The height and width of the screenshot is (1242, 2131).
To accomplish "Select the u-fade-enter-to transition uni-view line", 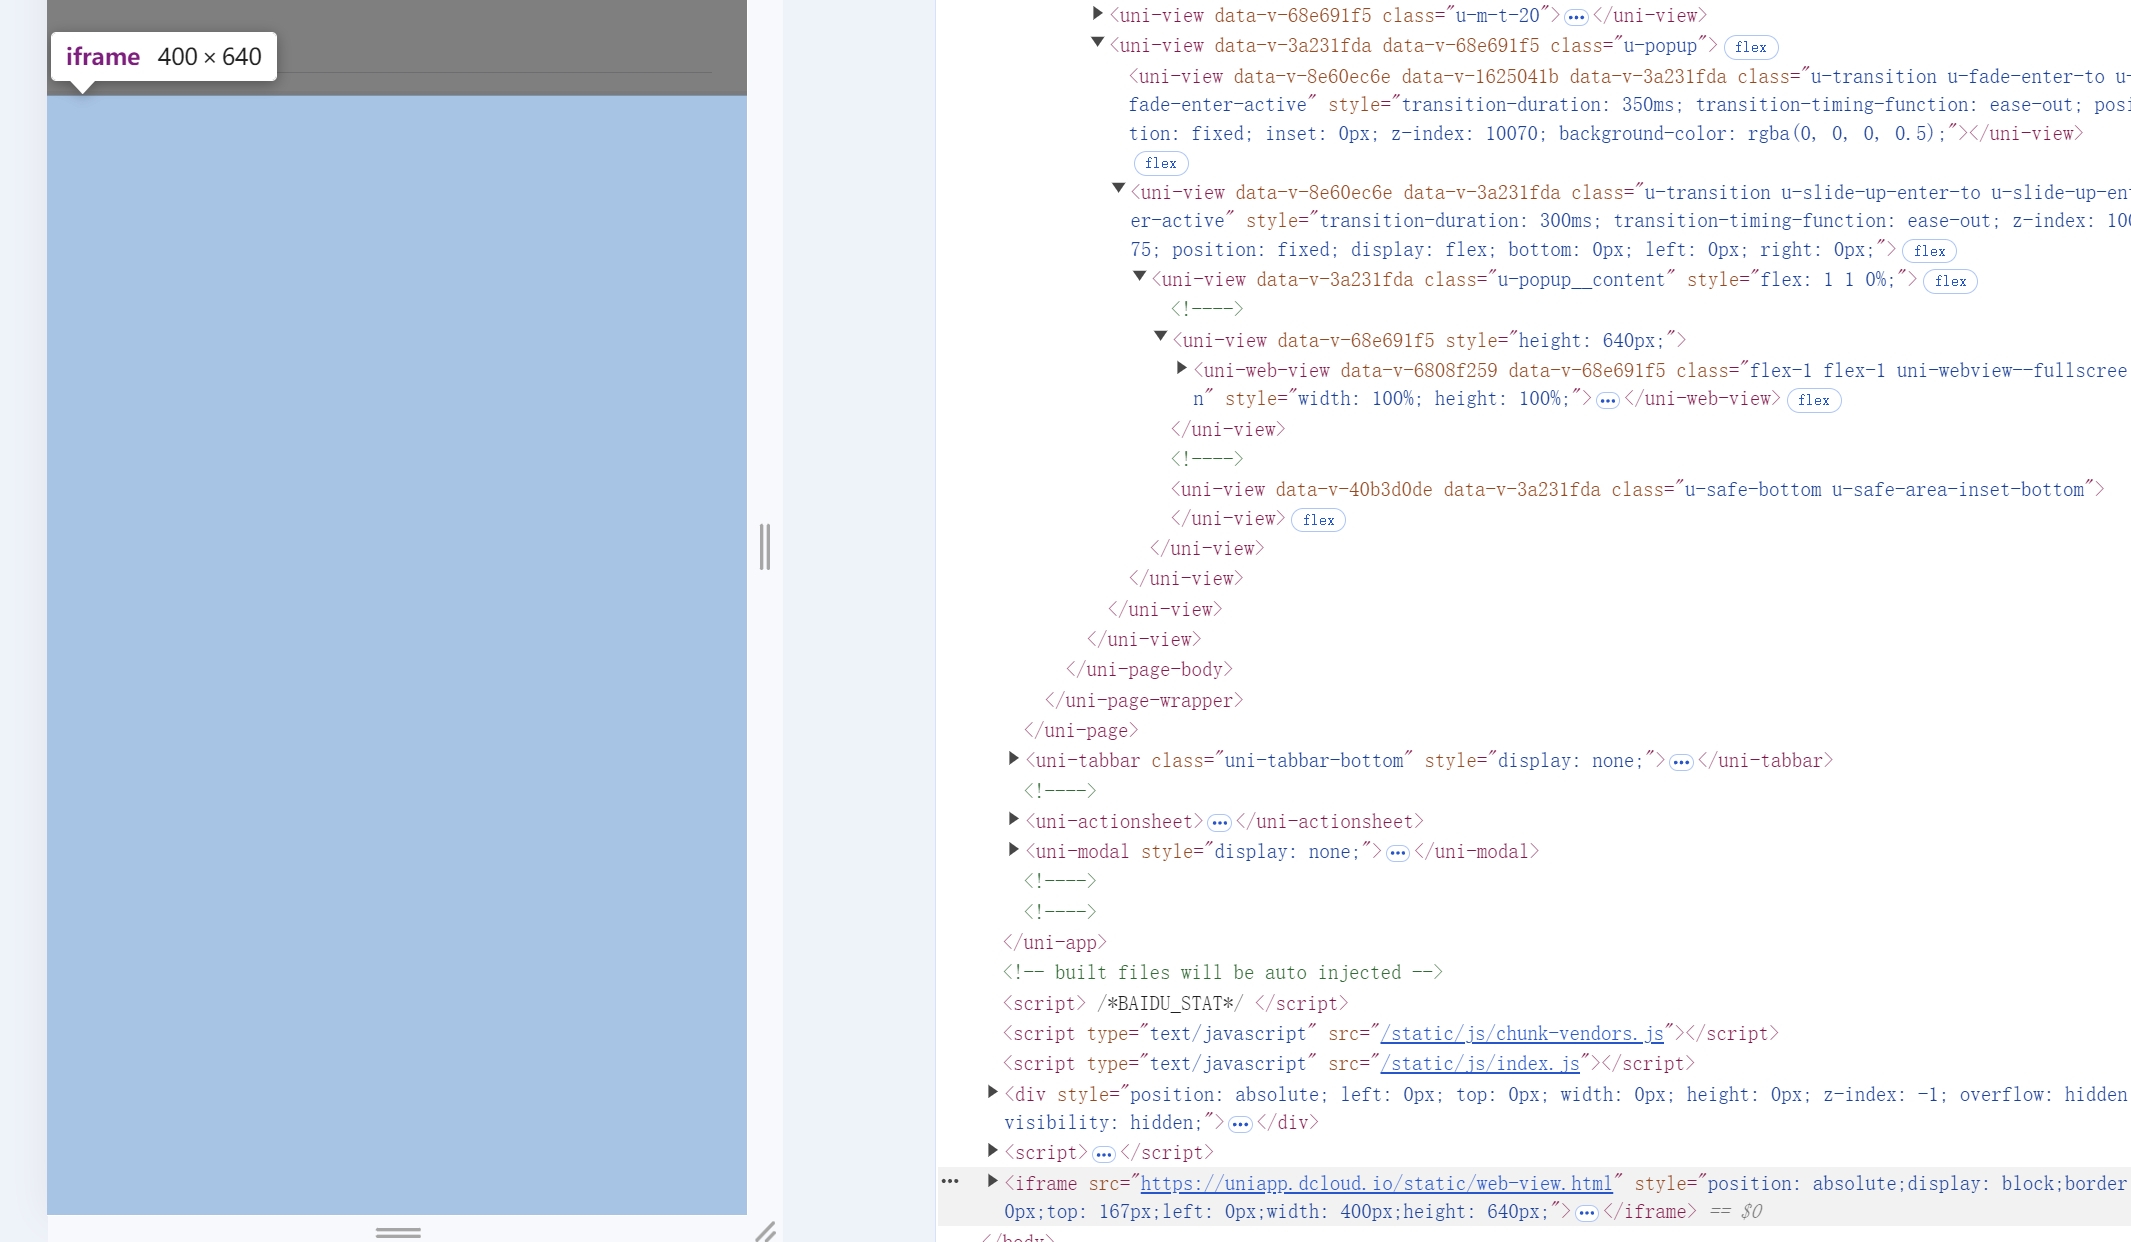I will [x=1629, y=105].
